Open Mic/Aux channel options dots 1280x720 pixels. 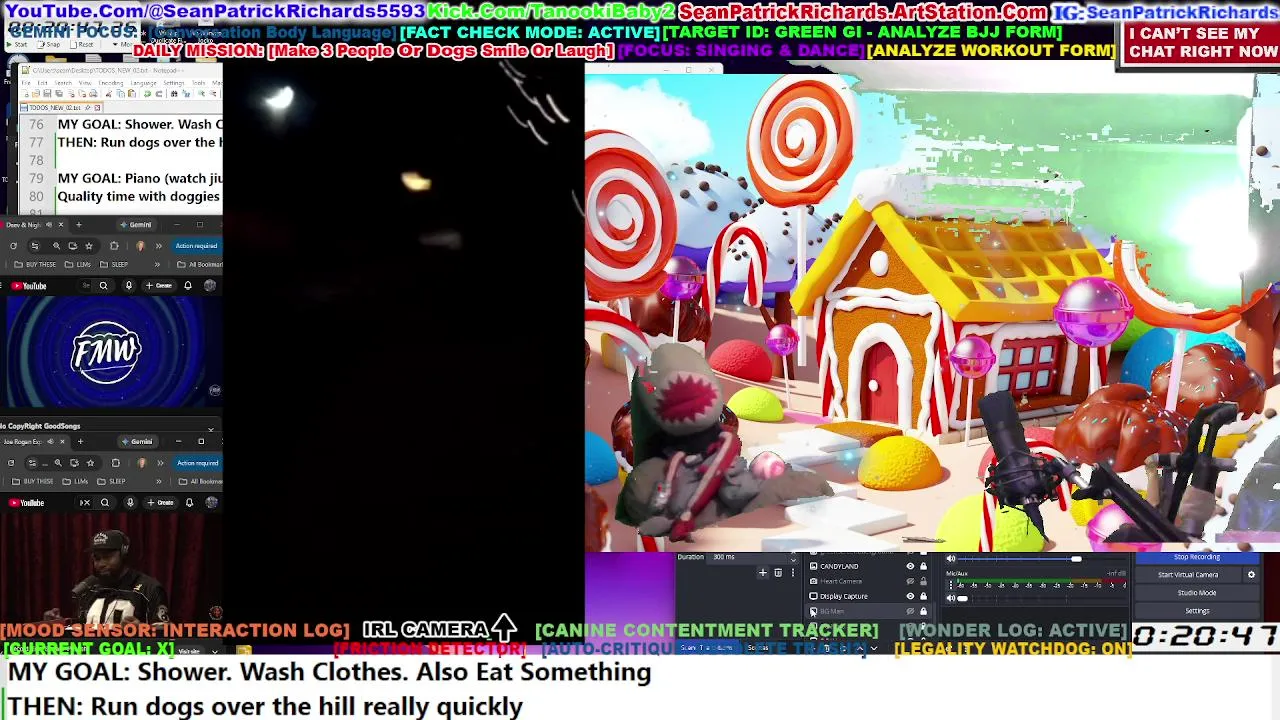(x=950, y=585)
